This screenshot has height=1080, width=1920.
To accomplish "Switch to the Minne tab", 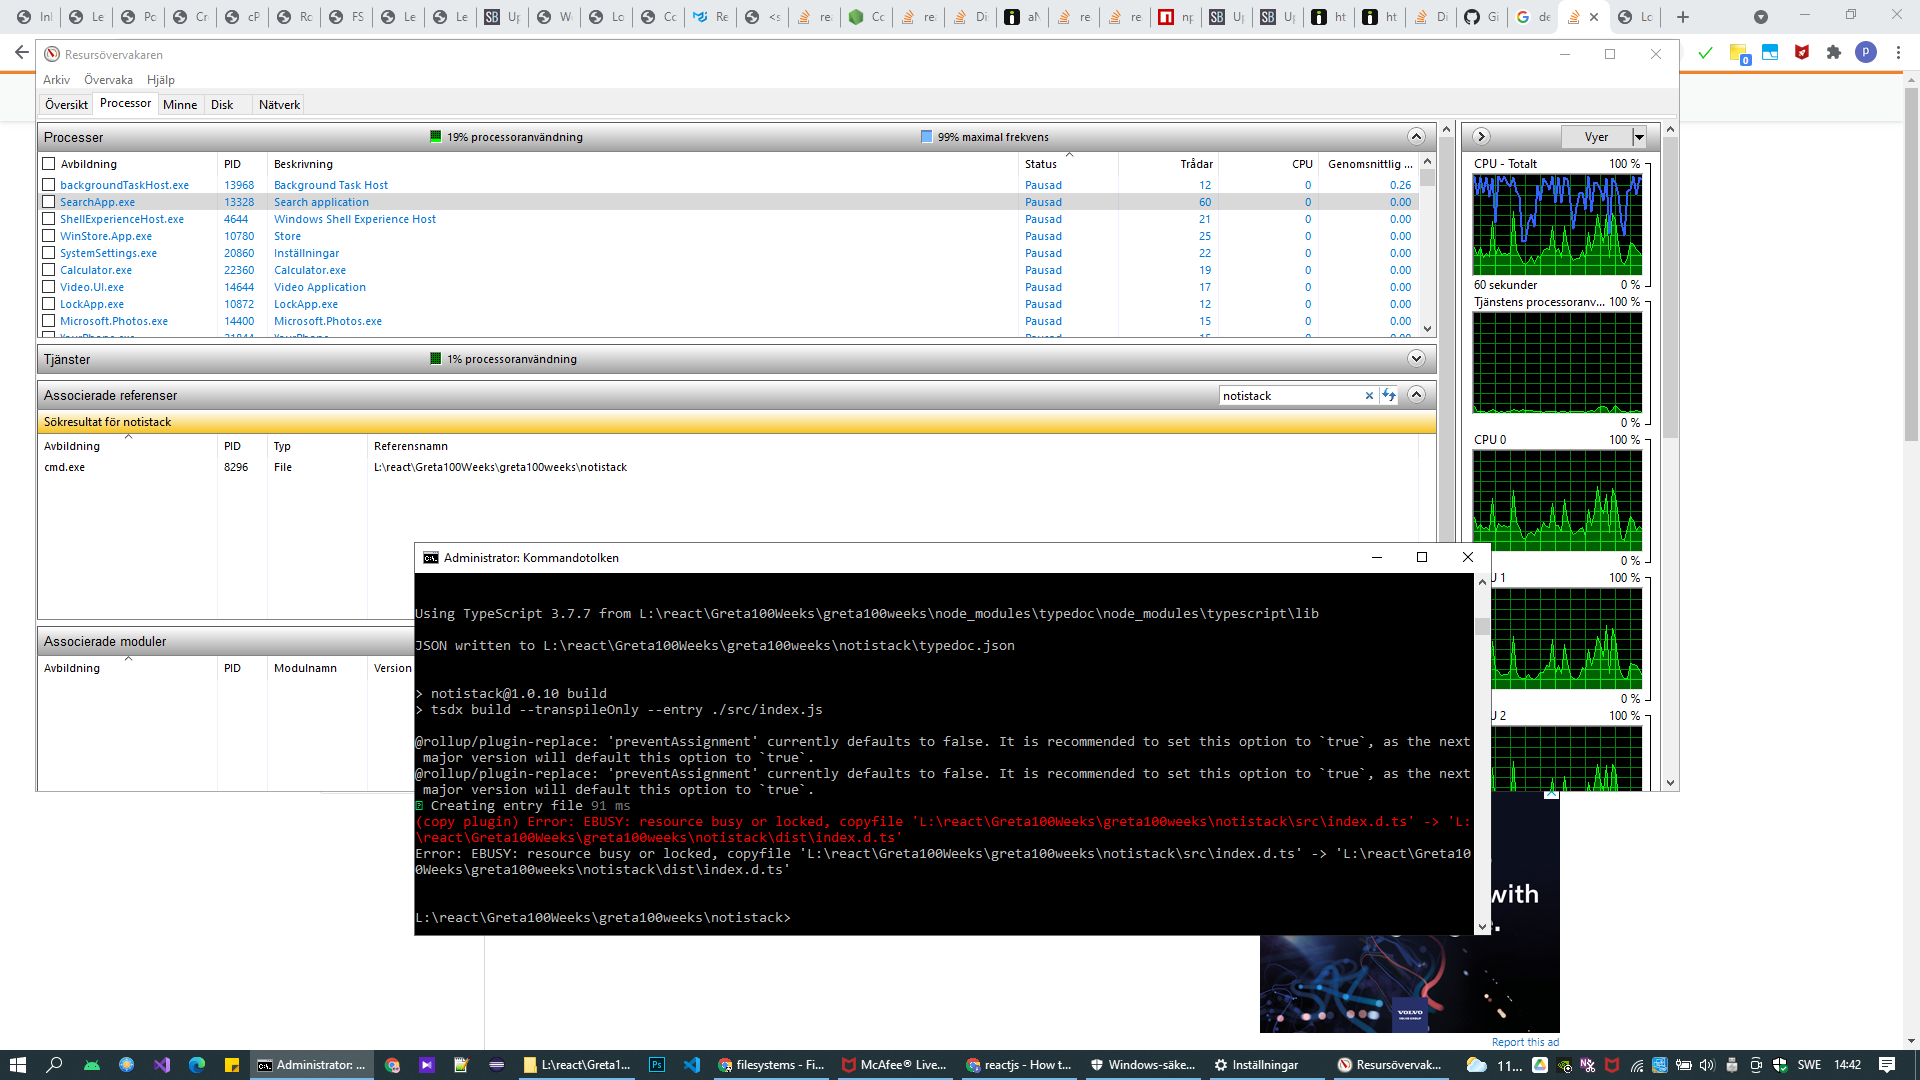I will coord(180,105).
